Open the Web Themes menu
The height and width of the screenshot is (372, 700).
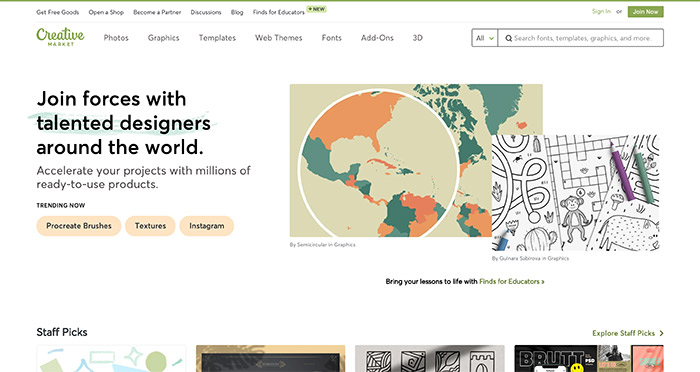pos(279,38)
